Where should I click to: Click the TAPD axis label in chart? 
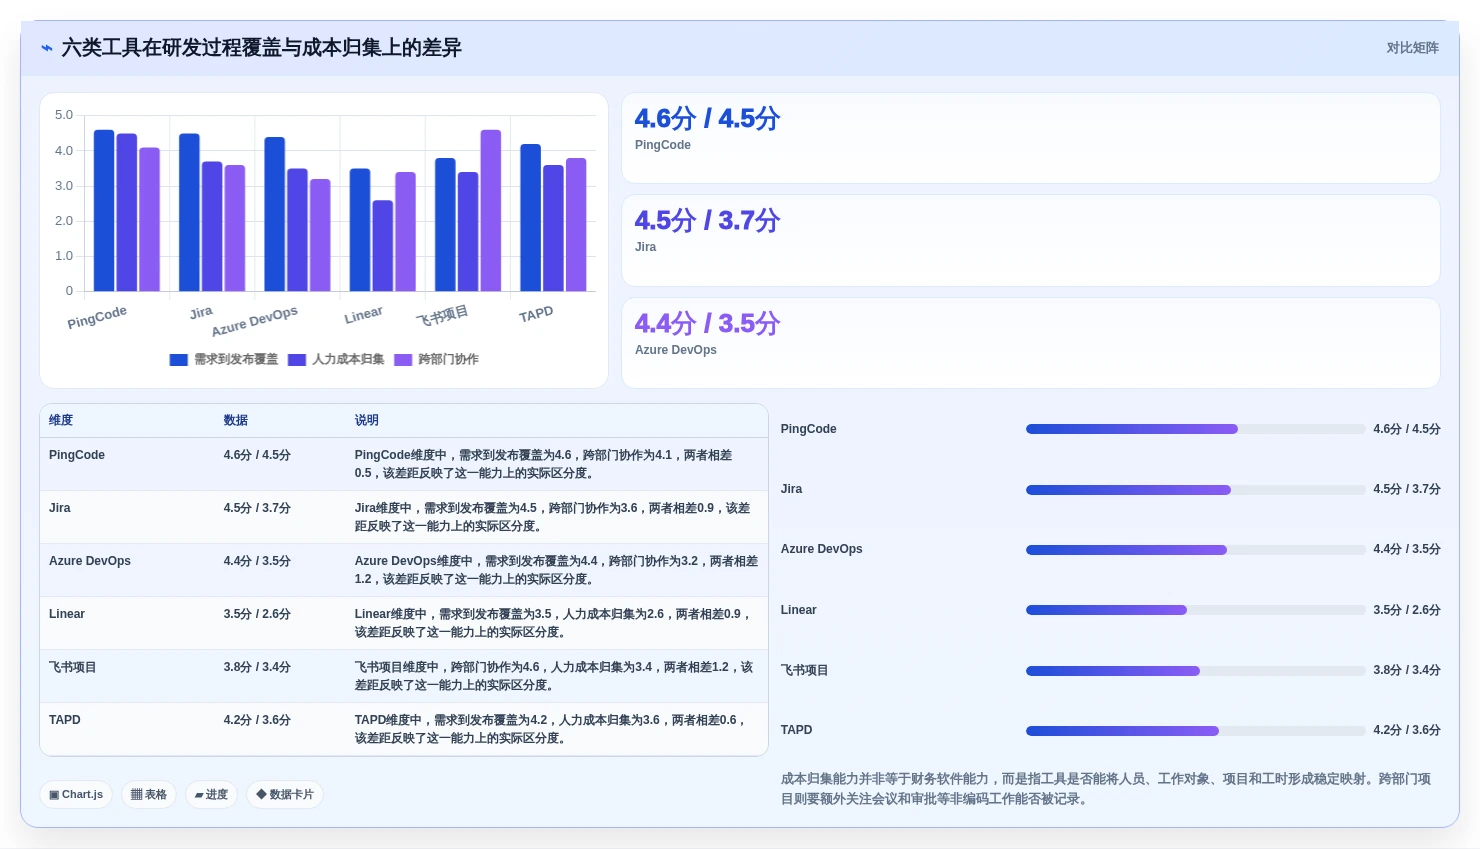click(536, 314)
